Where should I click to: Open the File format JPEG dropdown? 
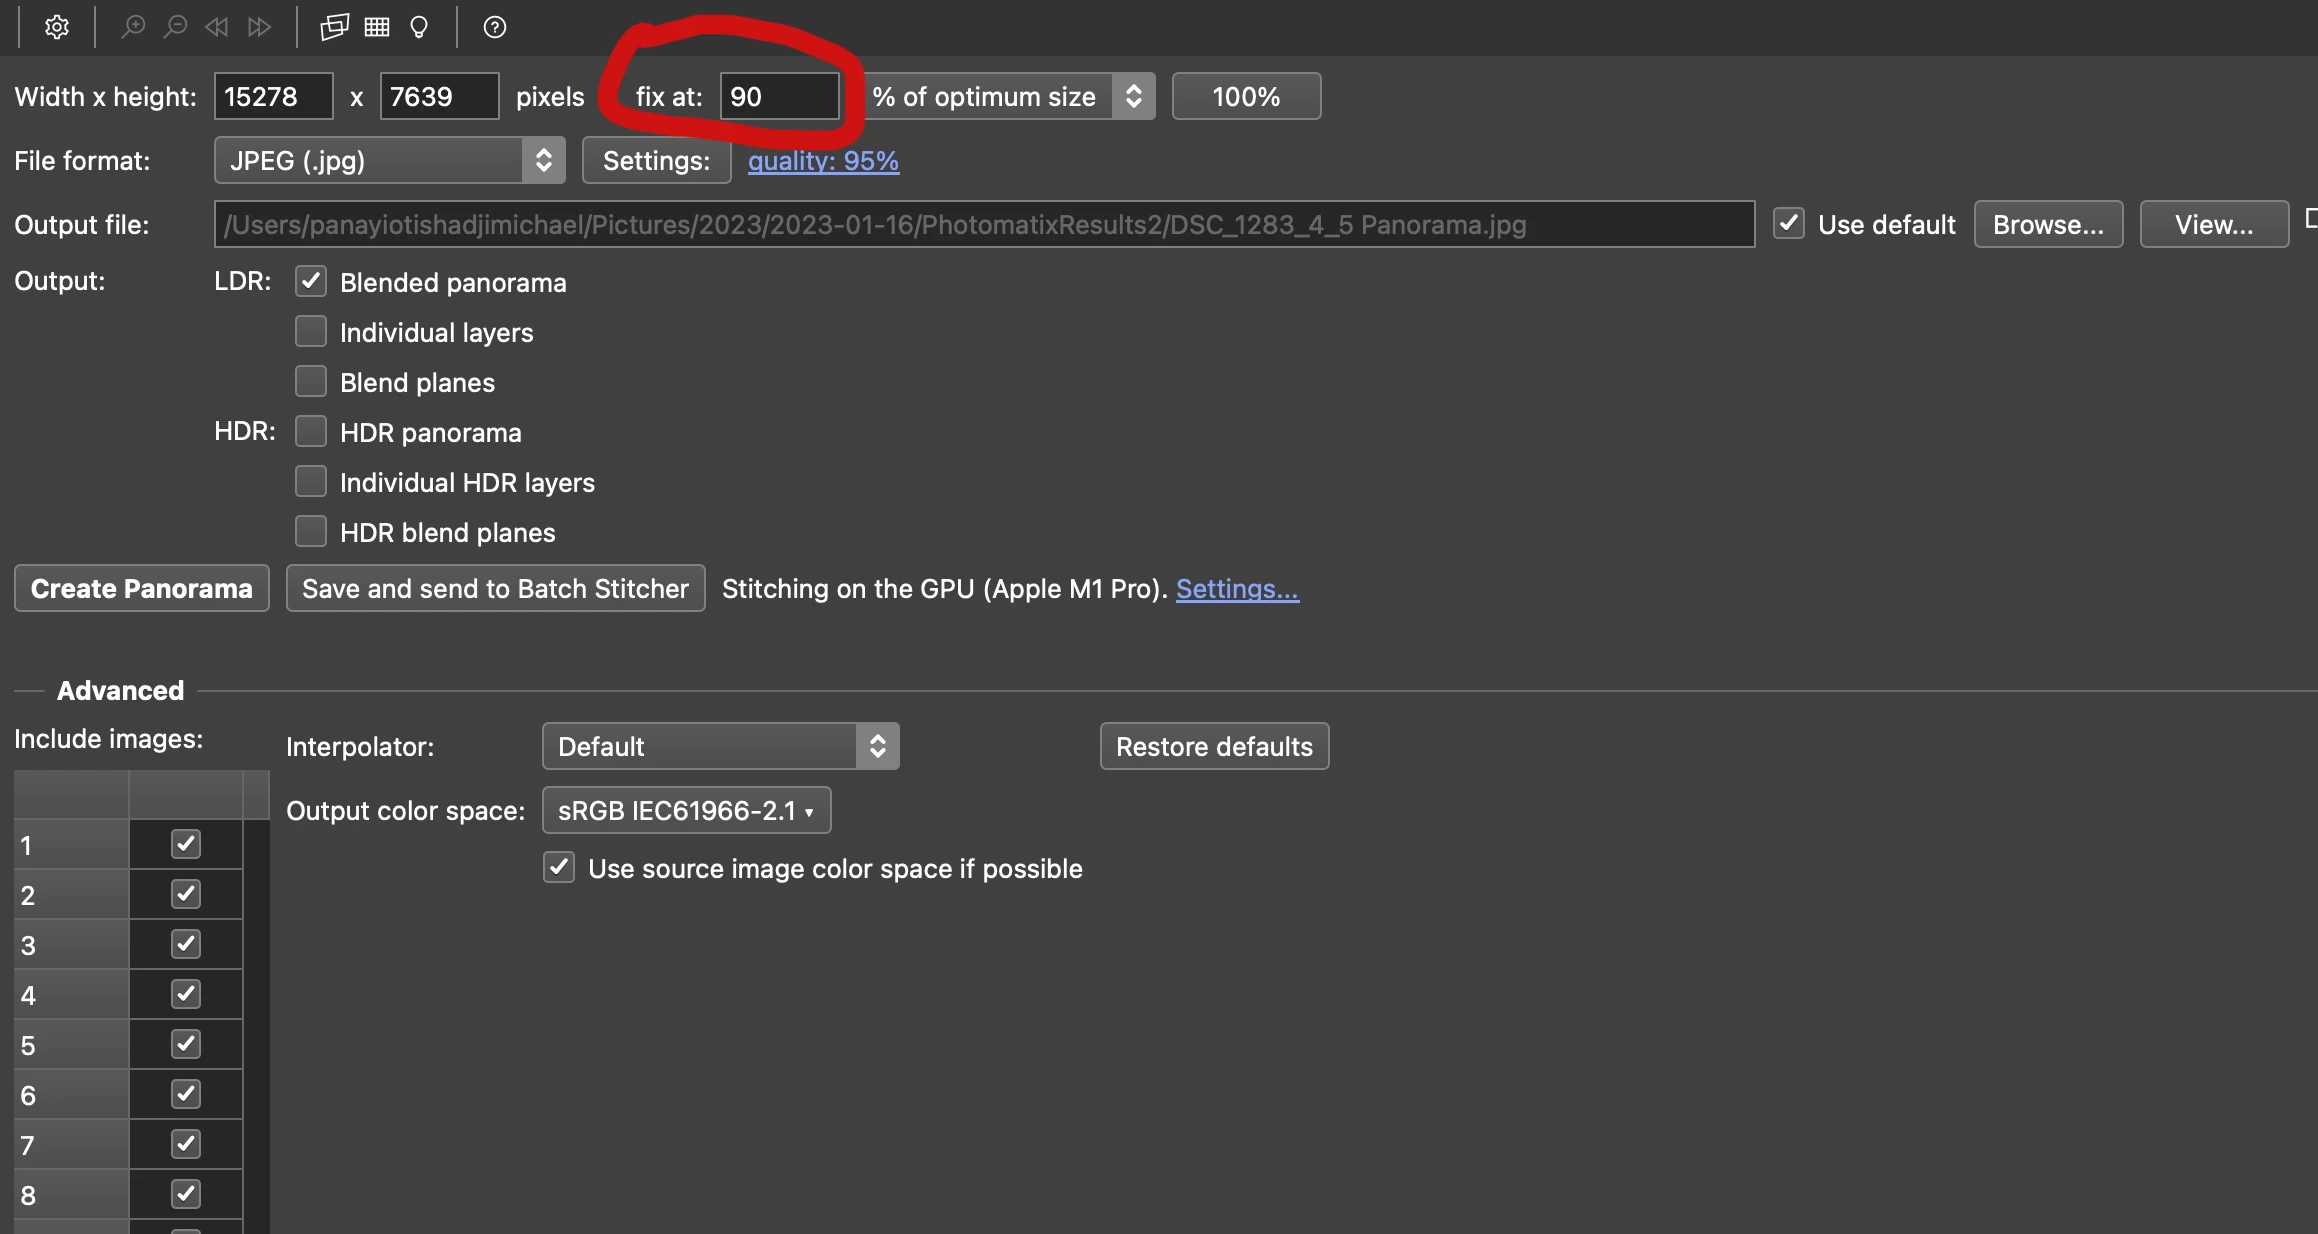coord(389,160)
